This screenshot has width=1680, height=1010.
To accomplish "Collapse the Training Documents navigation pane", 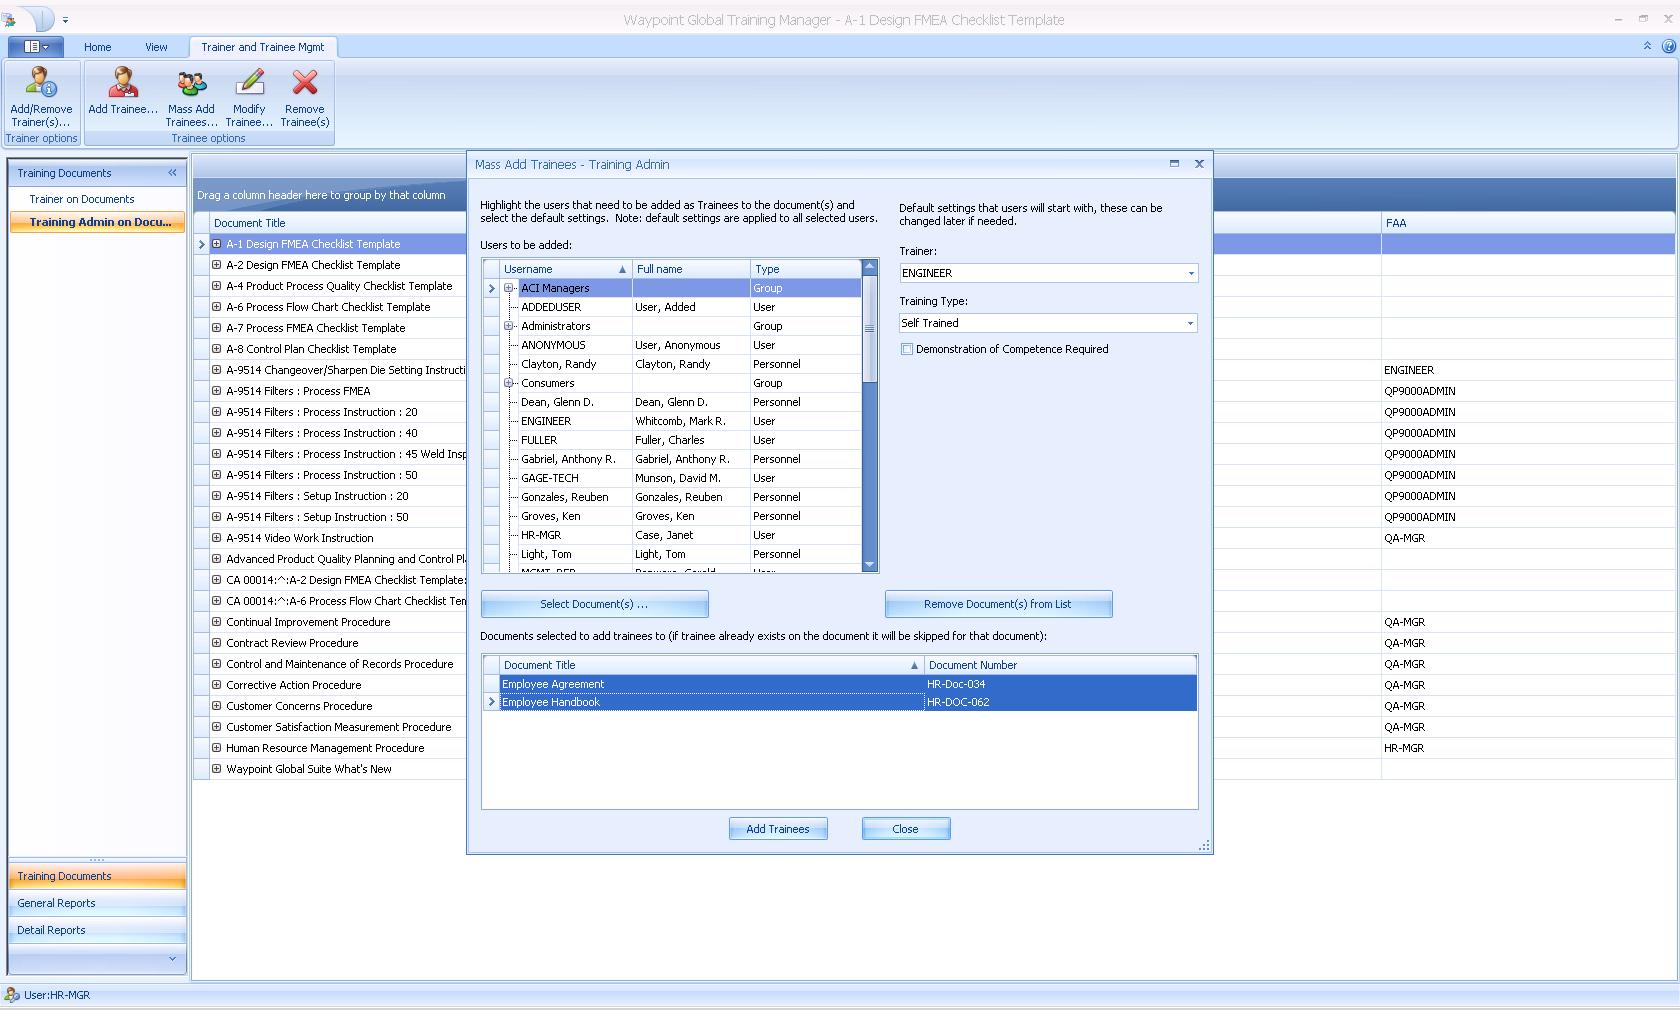I will (172, 173).
